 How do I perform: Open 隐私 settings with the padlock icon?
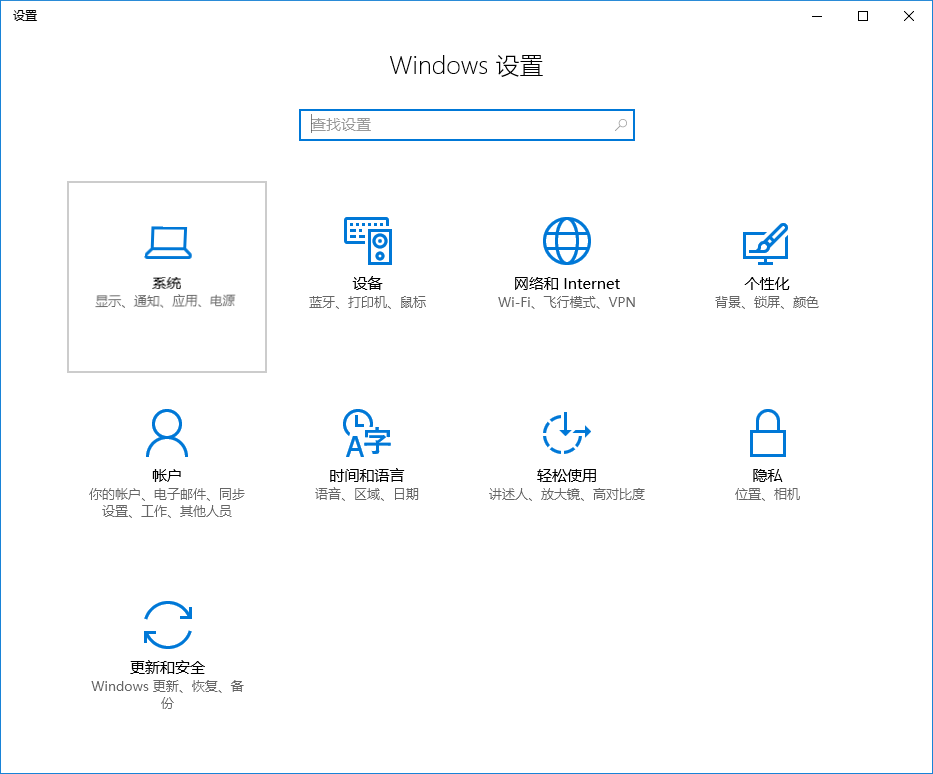pyautogui.click(x=767, y=431)
